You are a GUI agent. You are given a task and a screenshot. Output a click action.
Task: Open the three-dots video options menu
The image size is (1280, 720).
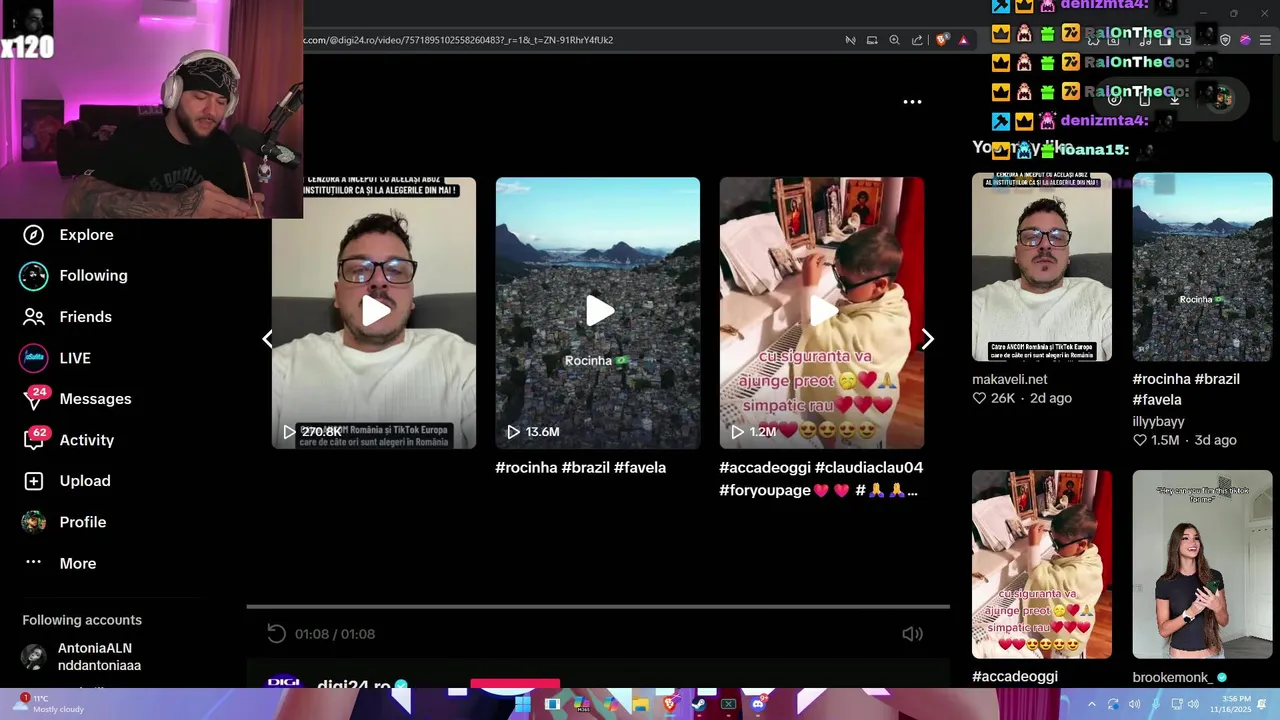[912, 101]
